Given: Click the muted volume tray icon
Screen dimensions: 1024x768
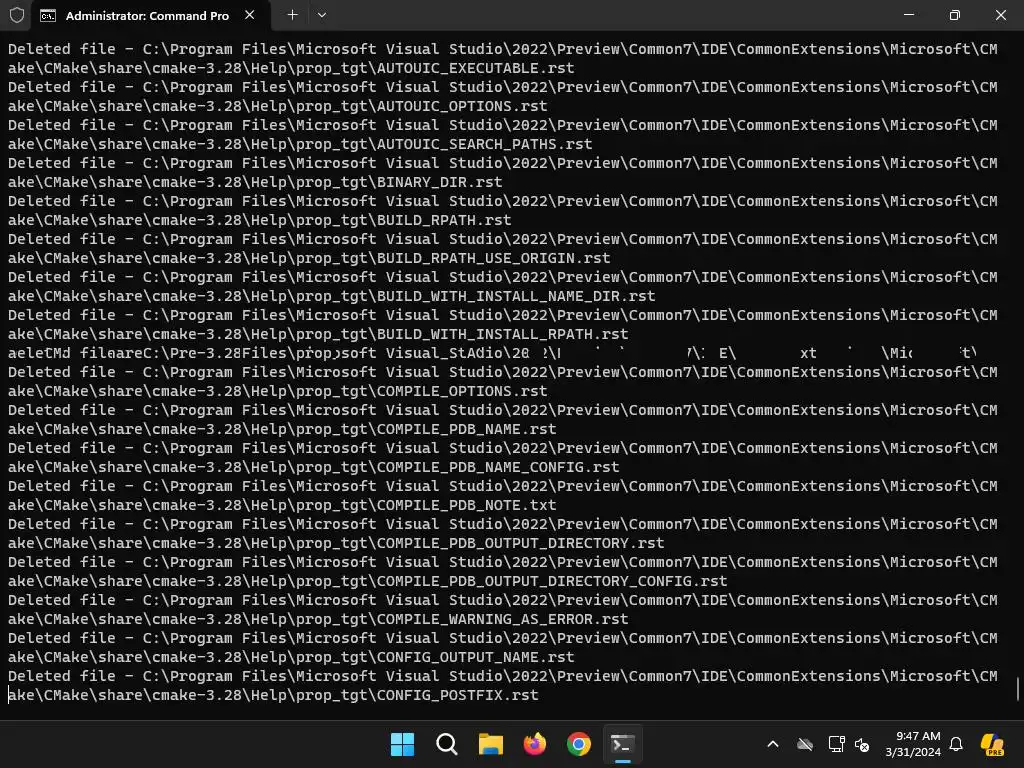Looking at the screenshot, I should [862, 744].
